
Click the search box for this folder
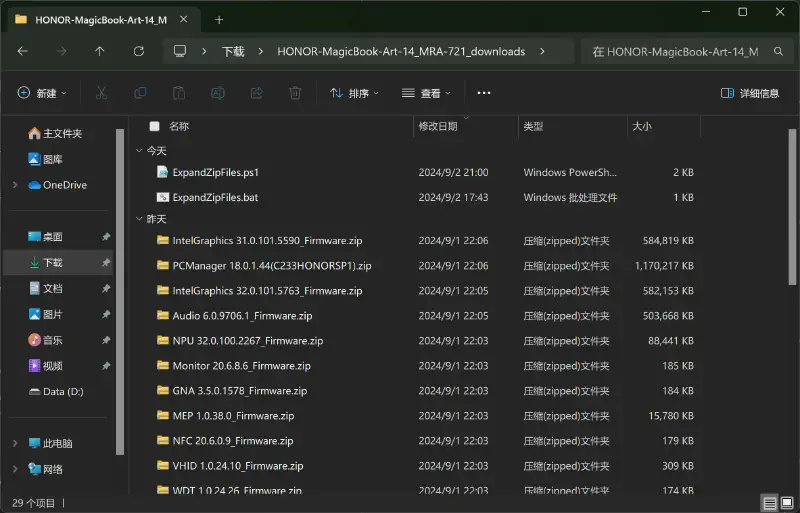point(675,51)
